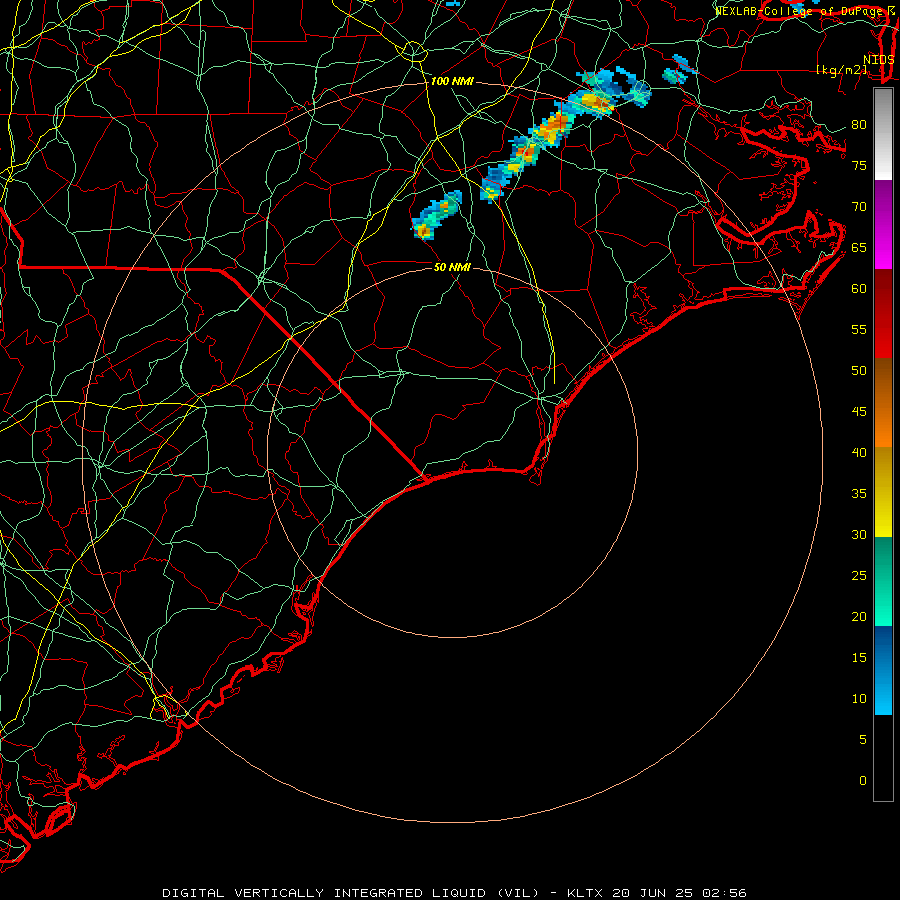900x900 pixels.
Task: Pick the green-teal segment of the color bar
Action: click(883, 581)
